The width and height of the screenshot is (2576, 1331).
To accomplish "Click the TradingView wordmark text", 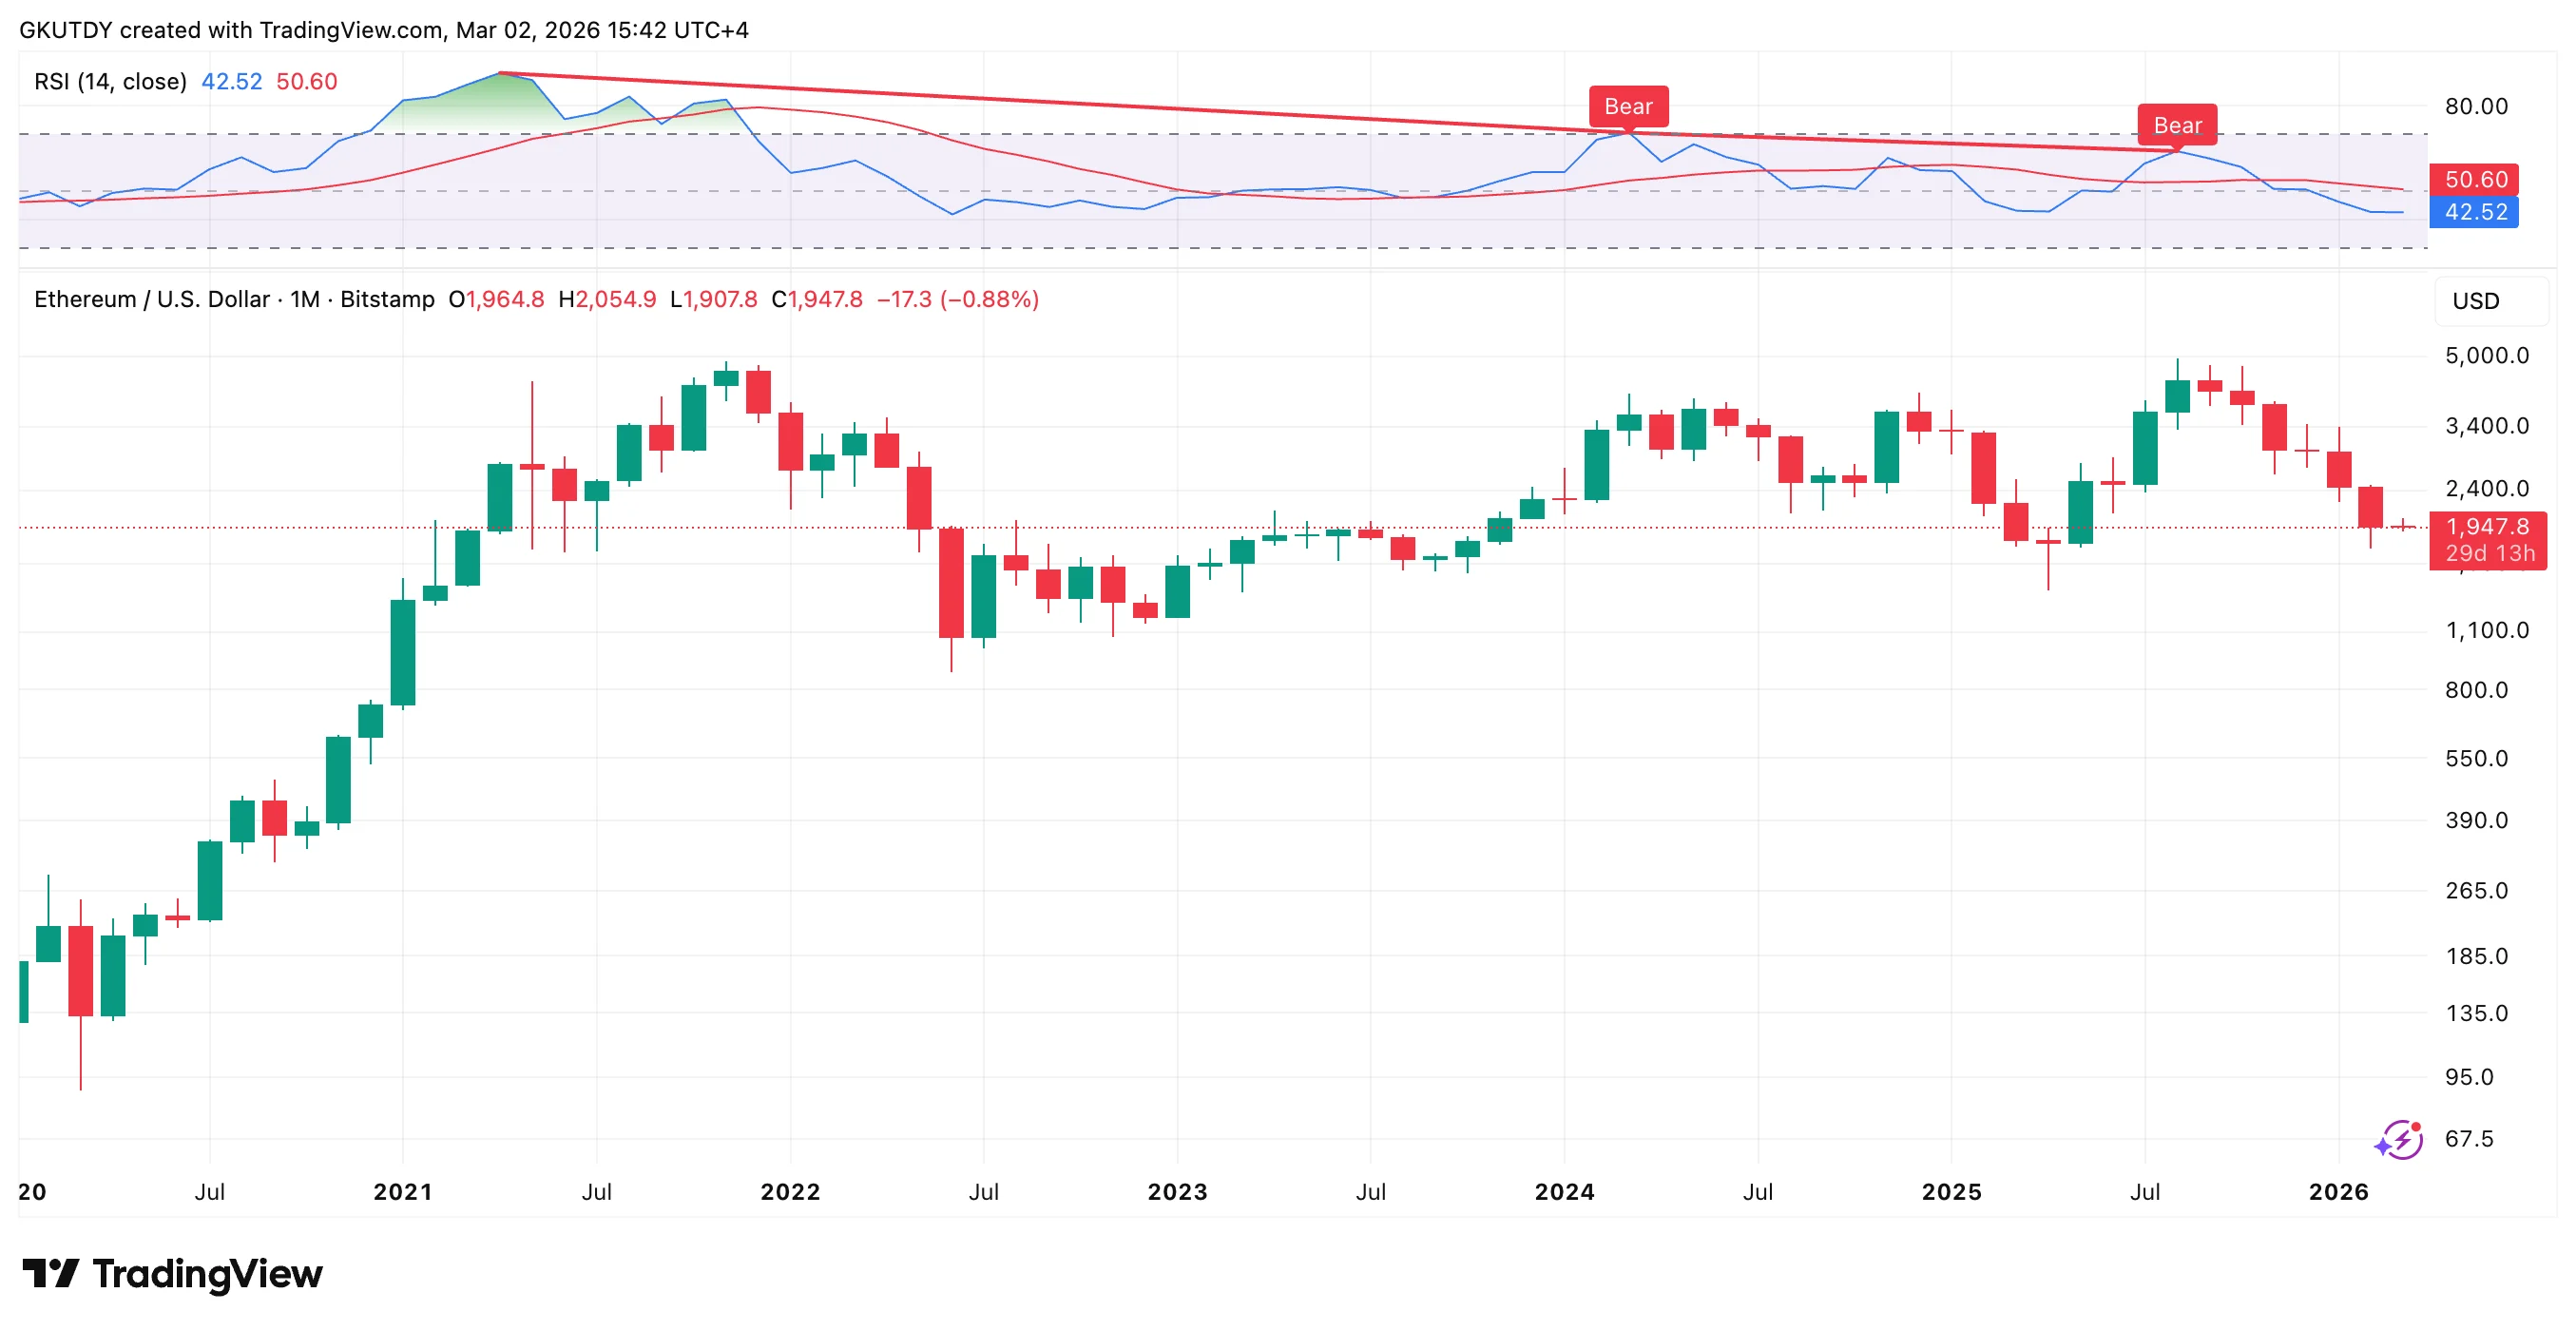I will pos(208,1274).
